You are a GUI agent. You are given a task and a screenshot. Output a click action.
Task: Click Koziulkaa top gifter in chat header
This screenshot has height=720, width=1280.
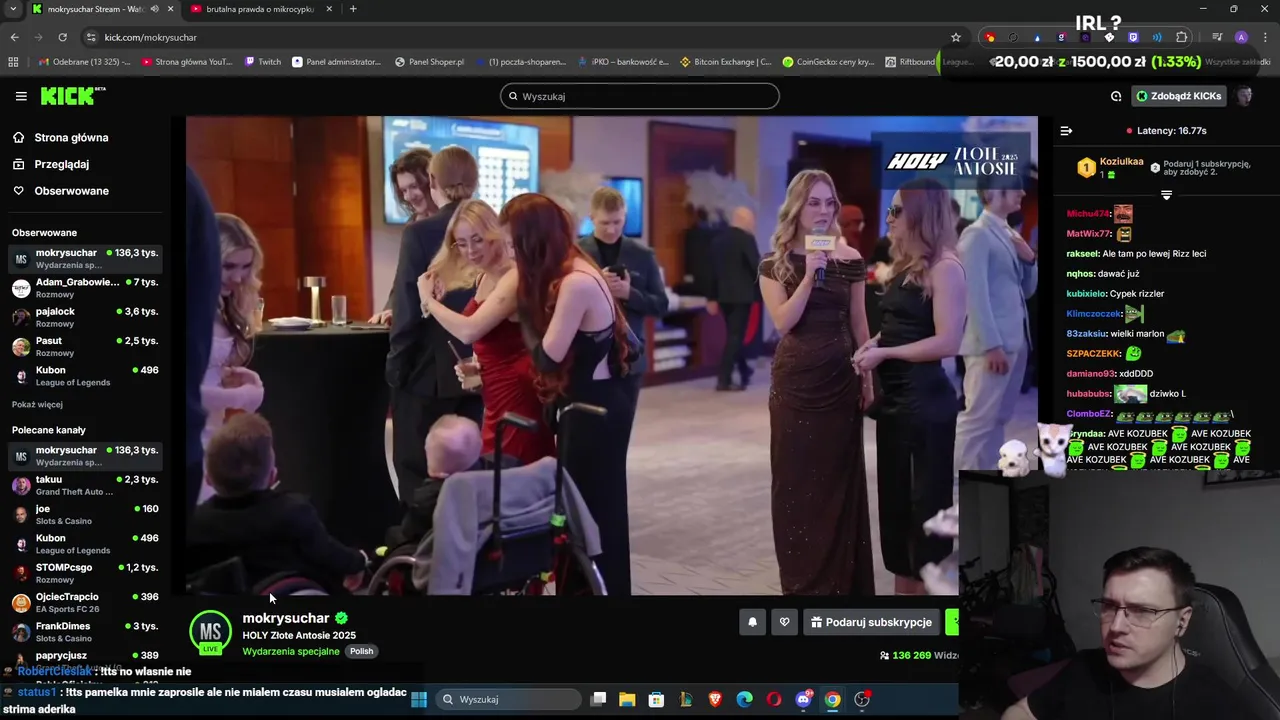click(x=1111, y=167)
